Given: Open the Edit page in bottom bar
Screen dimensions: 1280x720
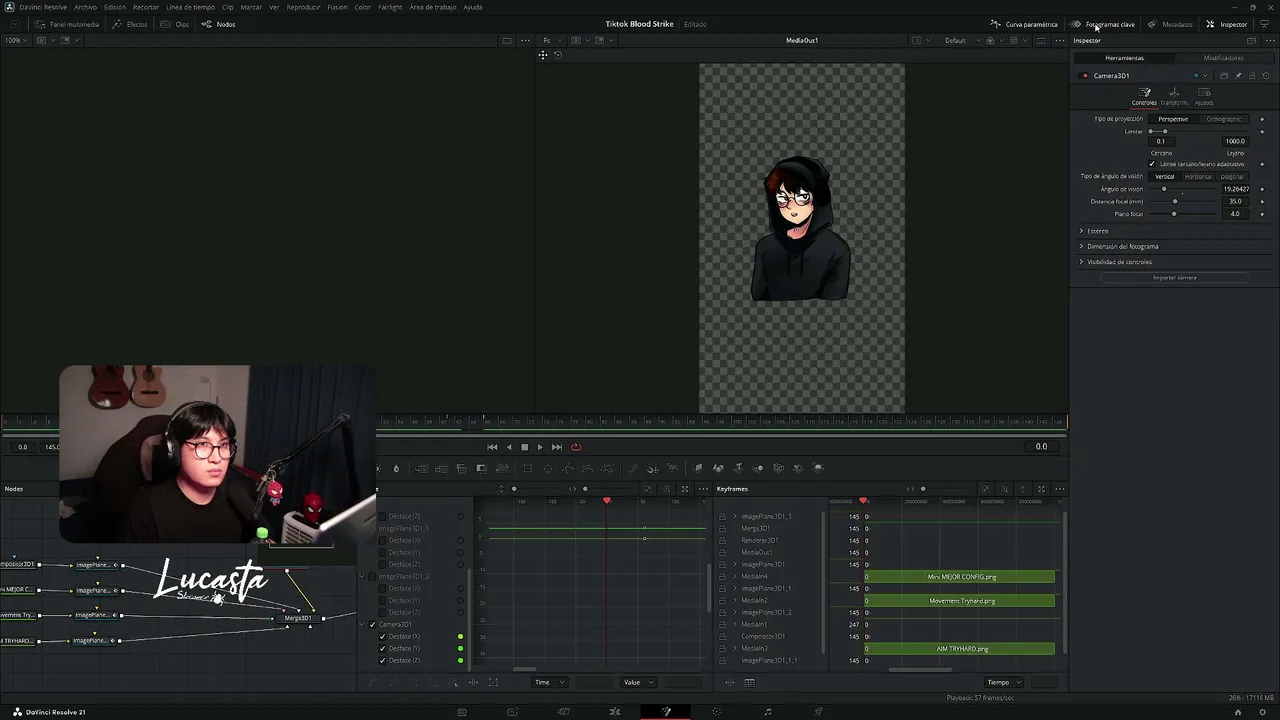Looking at the screenshot, I should [615, 712].
